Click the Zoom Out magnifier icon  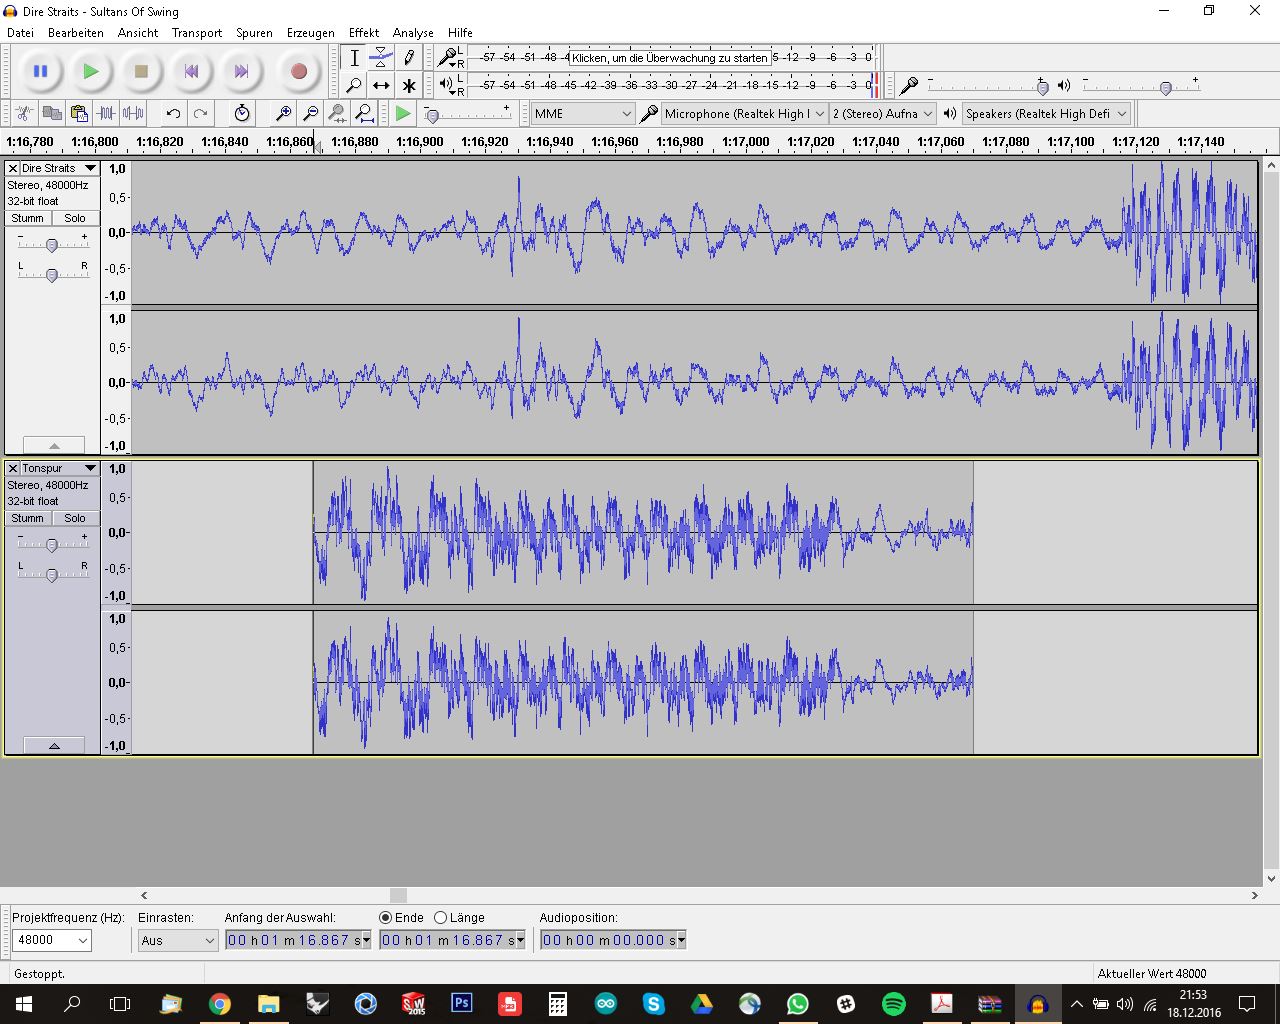tap(310, 113)
